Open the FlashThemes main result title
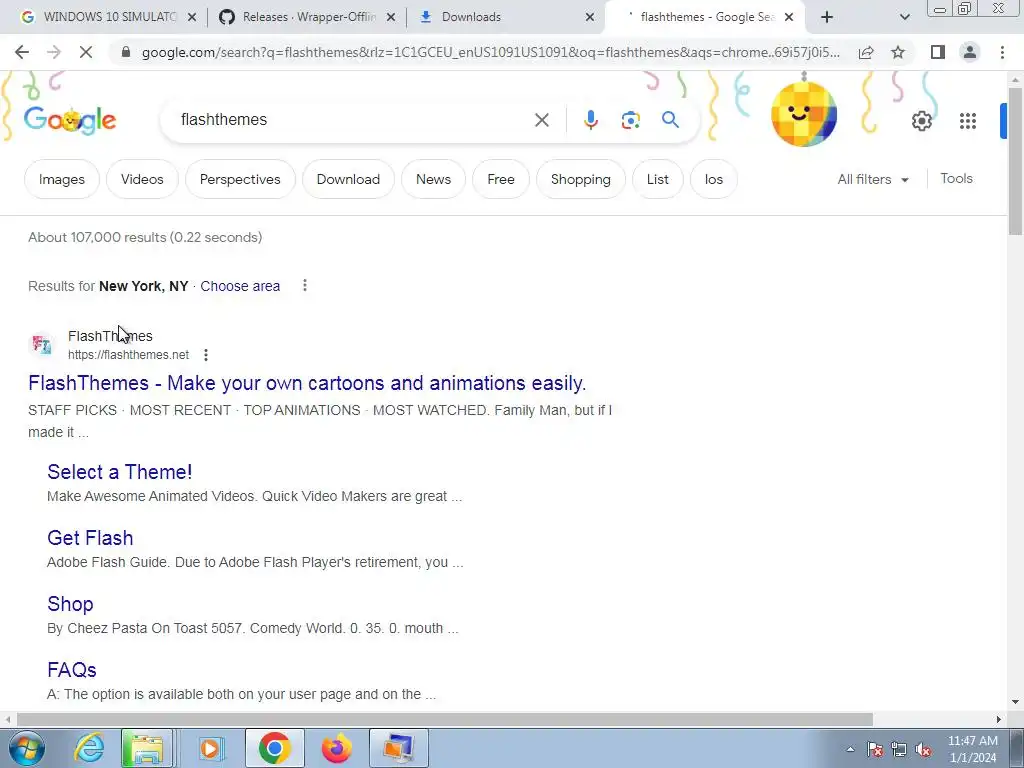Screen dimensions: 1024x768 307,383
